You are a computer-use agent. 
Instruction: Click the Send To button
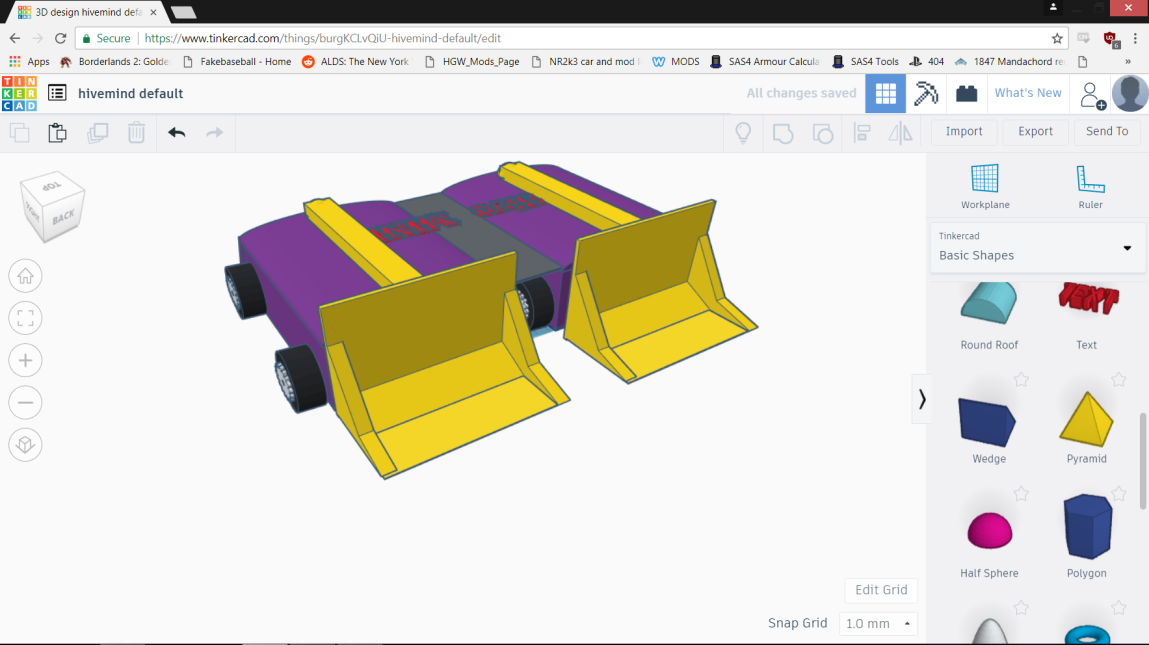(1106, 131)
